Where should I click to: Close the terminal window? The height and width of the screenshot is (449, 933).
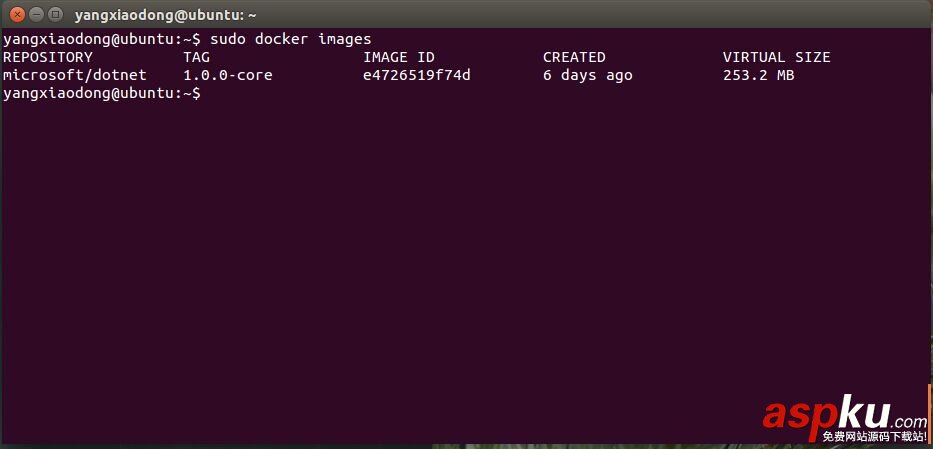click(16, 15)
